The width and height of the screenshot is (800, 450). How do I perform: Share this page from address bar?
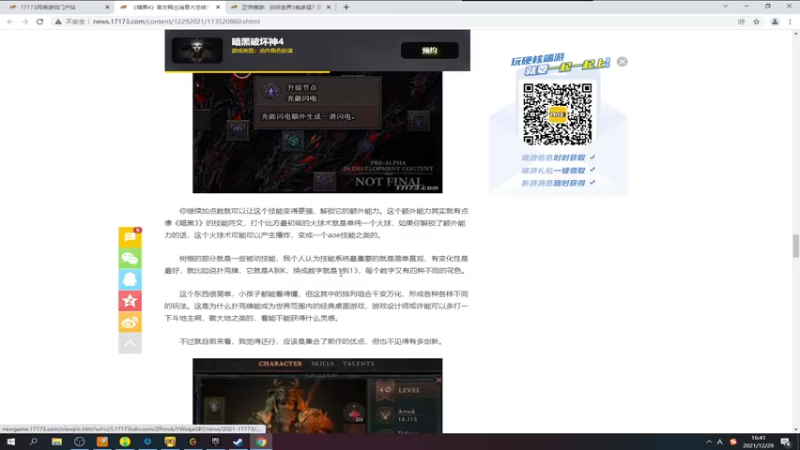(741, 21)
